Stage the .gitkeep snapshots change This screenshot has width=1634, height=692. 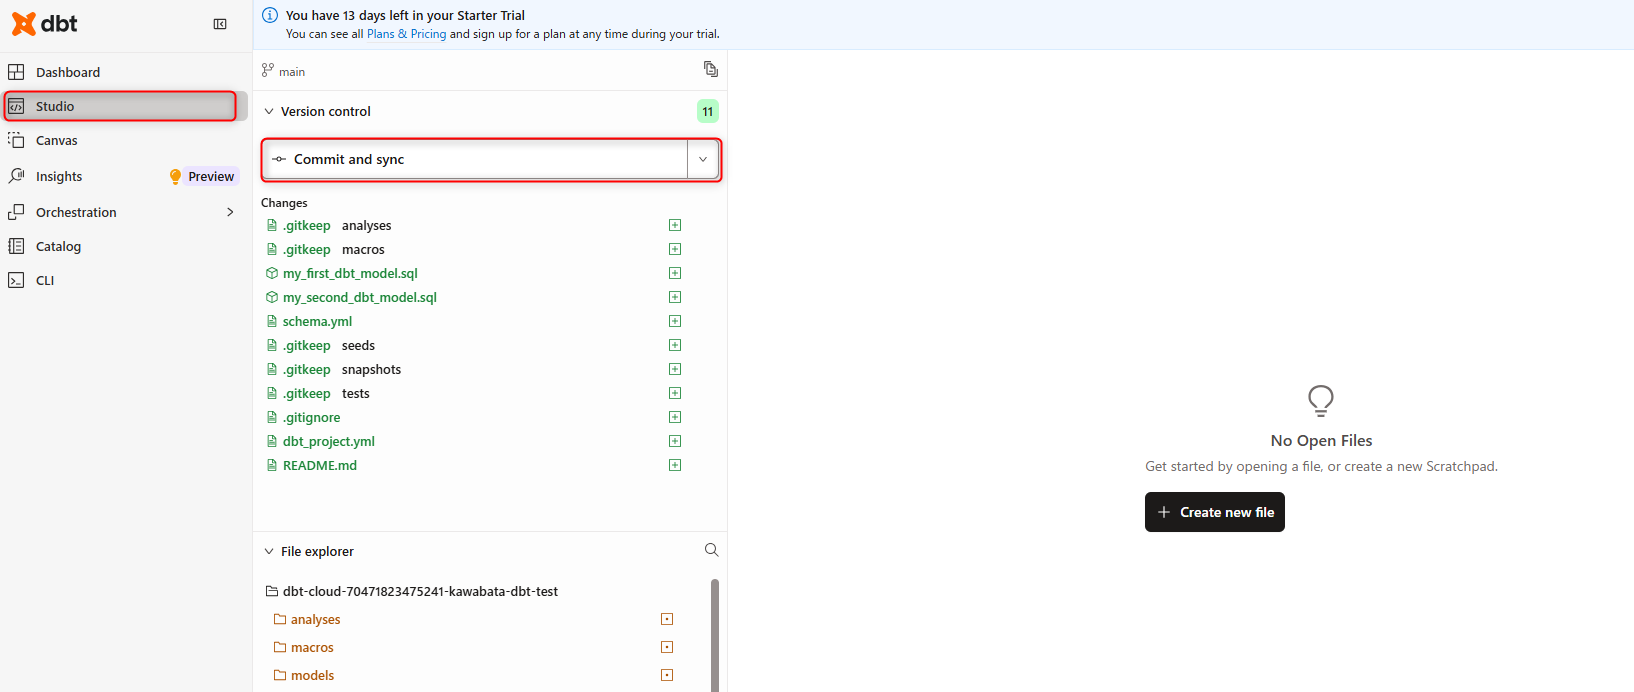(675, 369)
